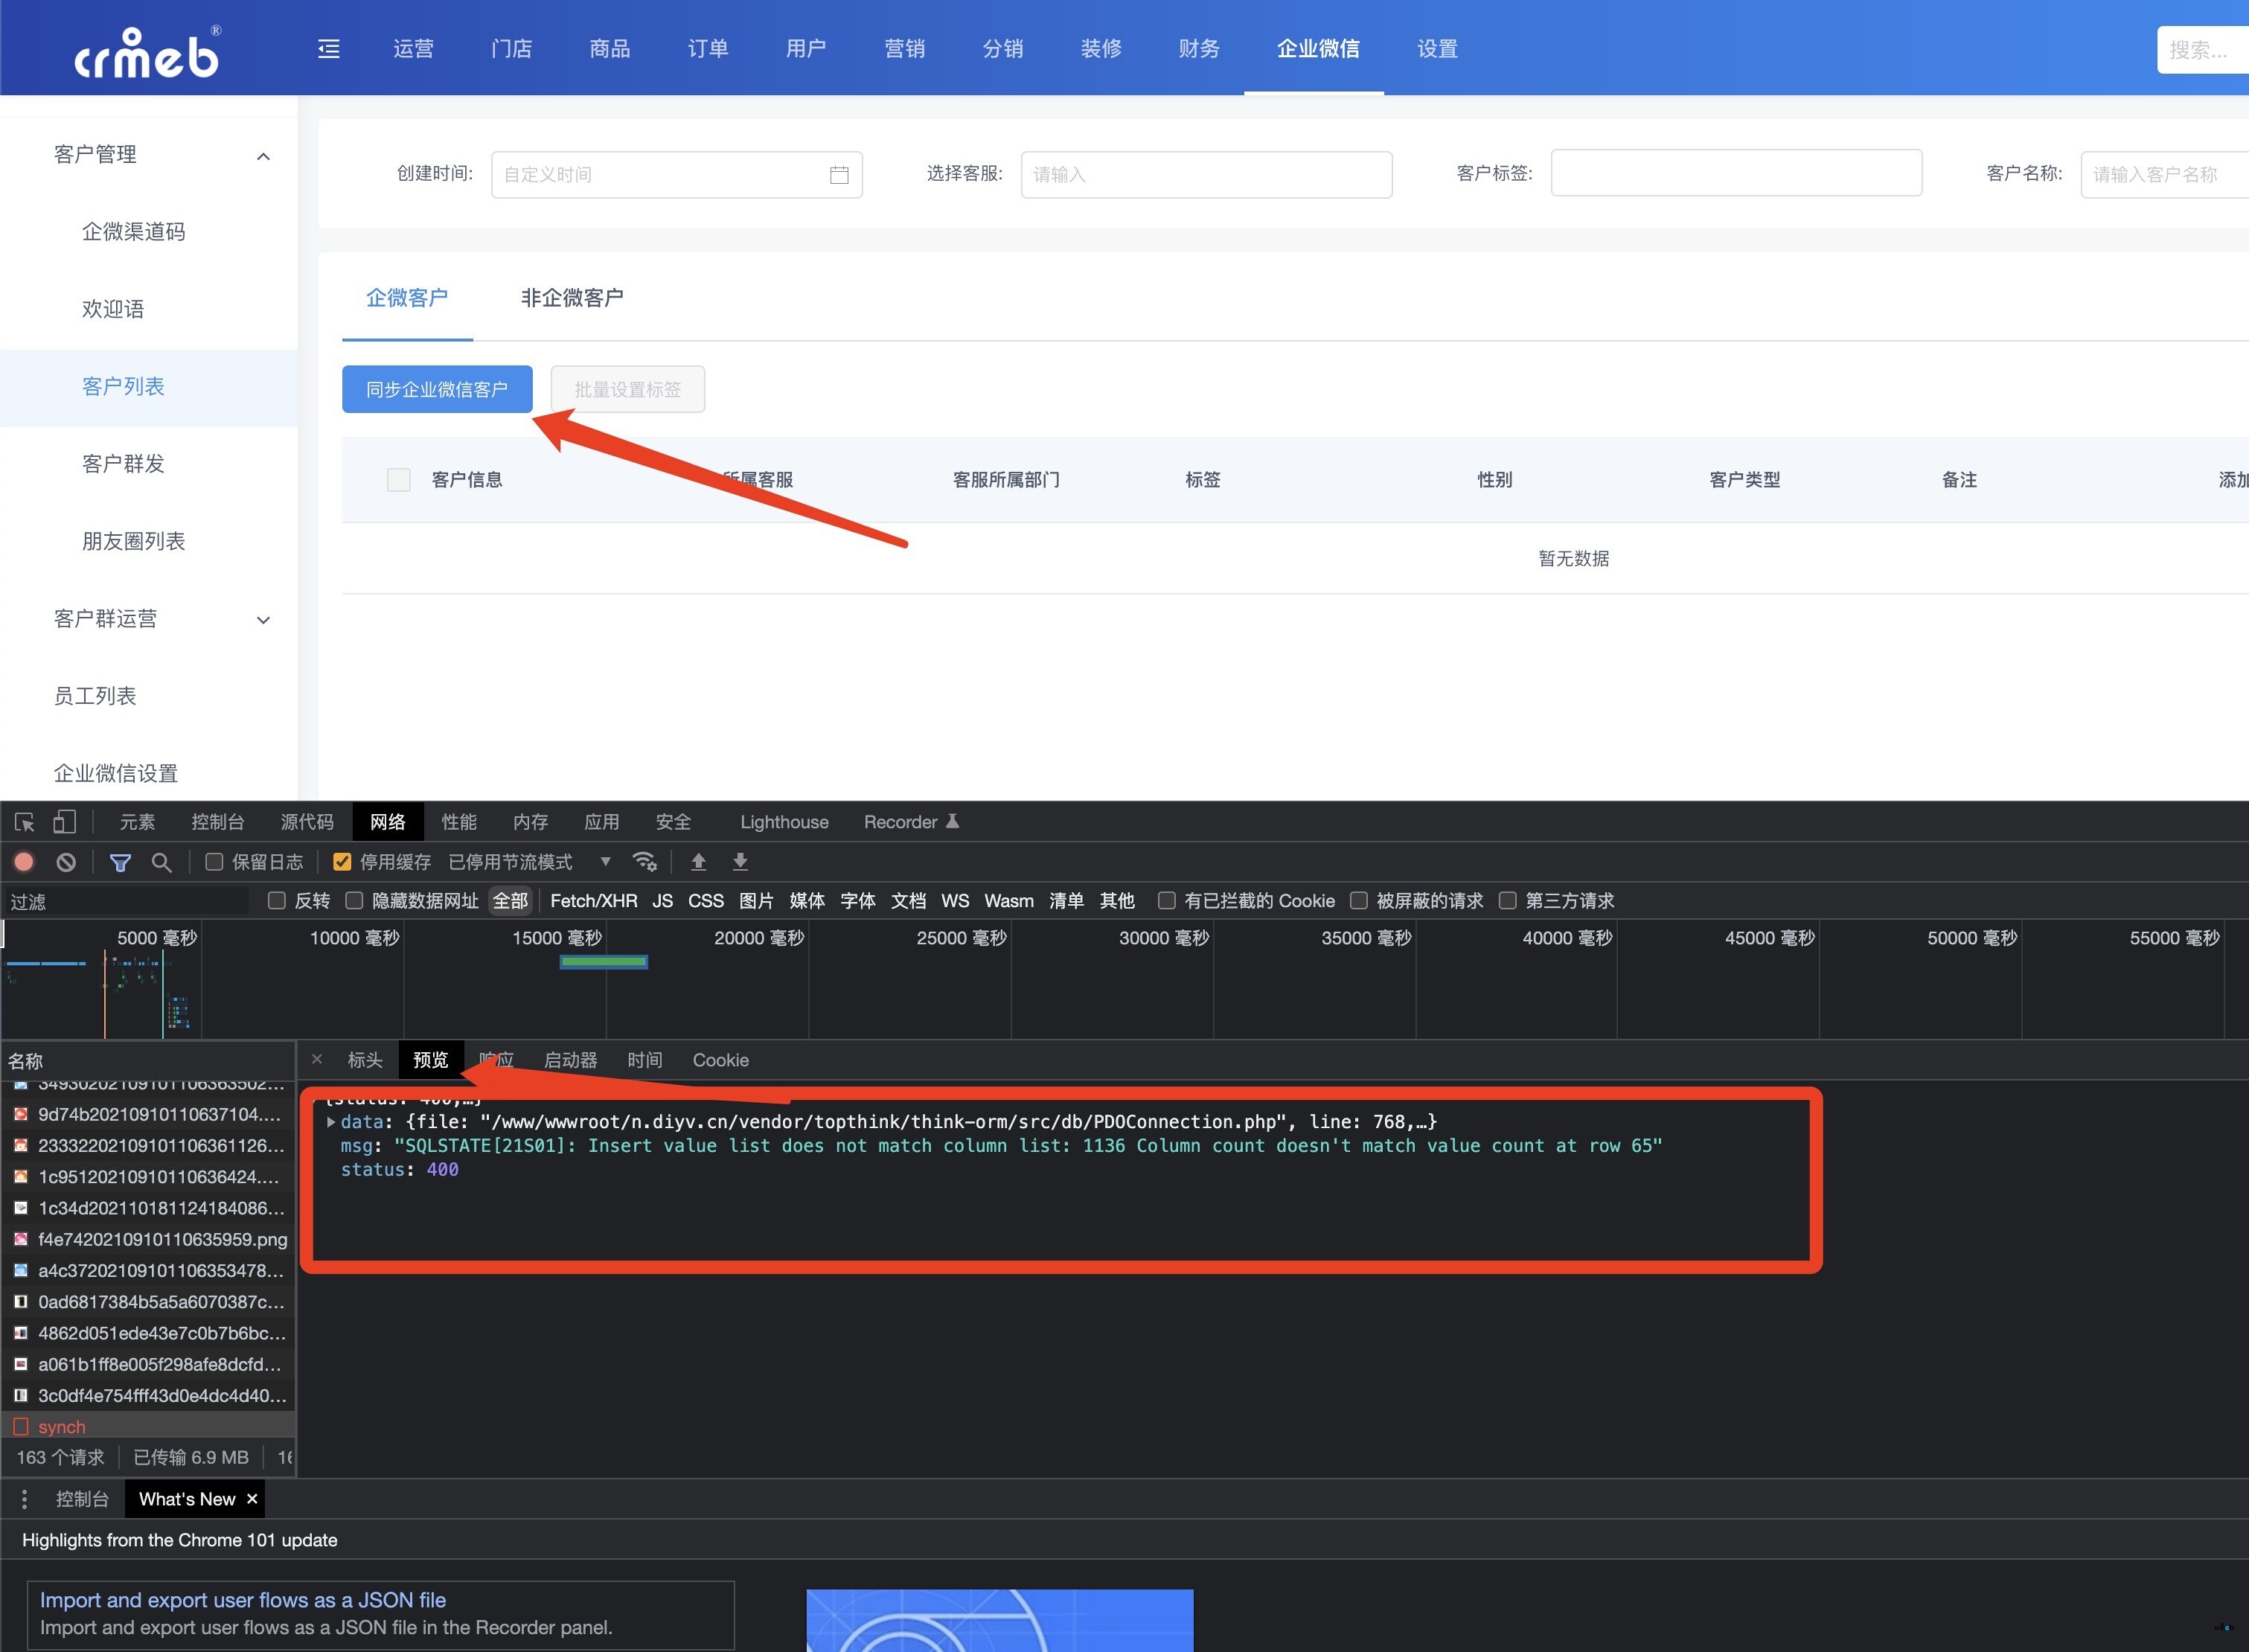The image size is (2249, 1652).
Task: Toggle DevTools device toolbar icon
Action: (64, 822)
